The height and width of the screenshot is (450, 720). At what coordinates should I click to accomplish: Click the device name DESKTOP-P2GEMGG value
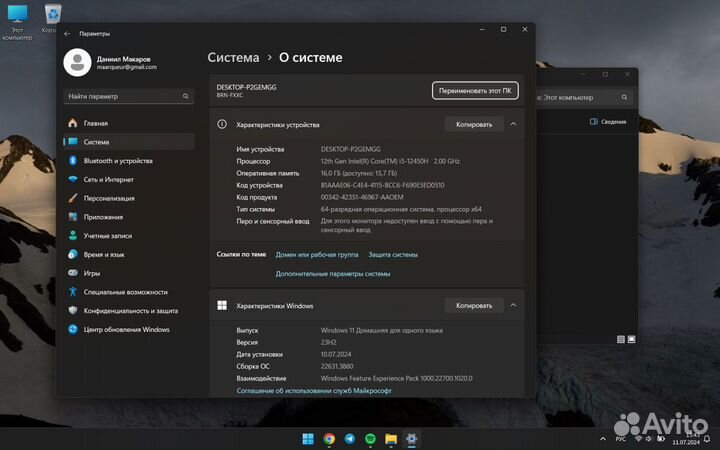pyautogui.click(x=351, y=149)
